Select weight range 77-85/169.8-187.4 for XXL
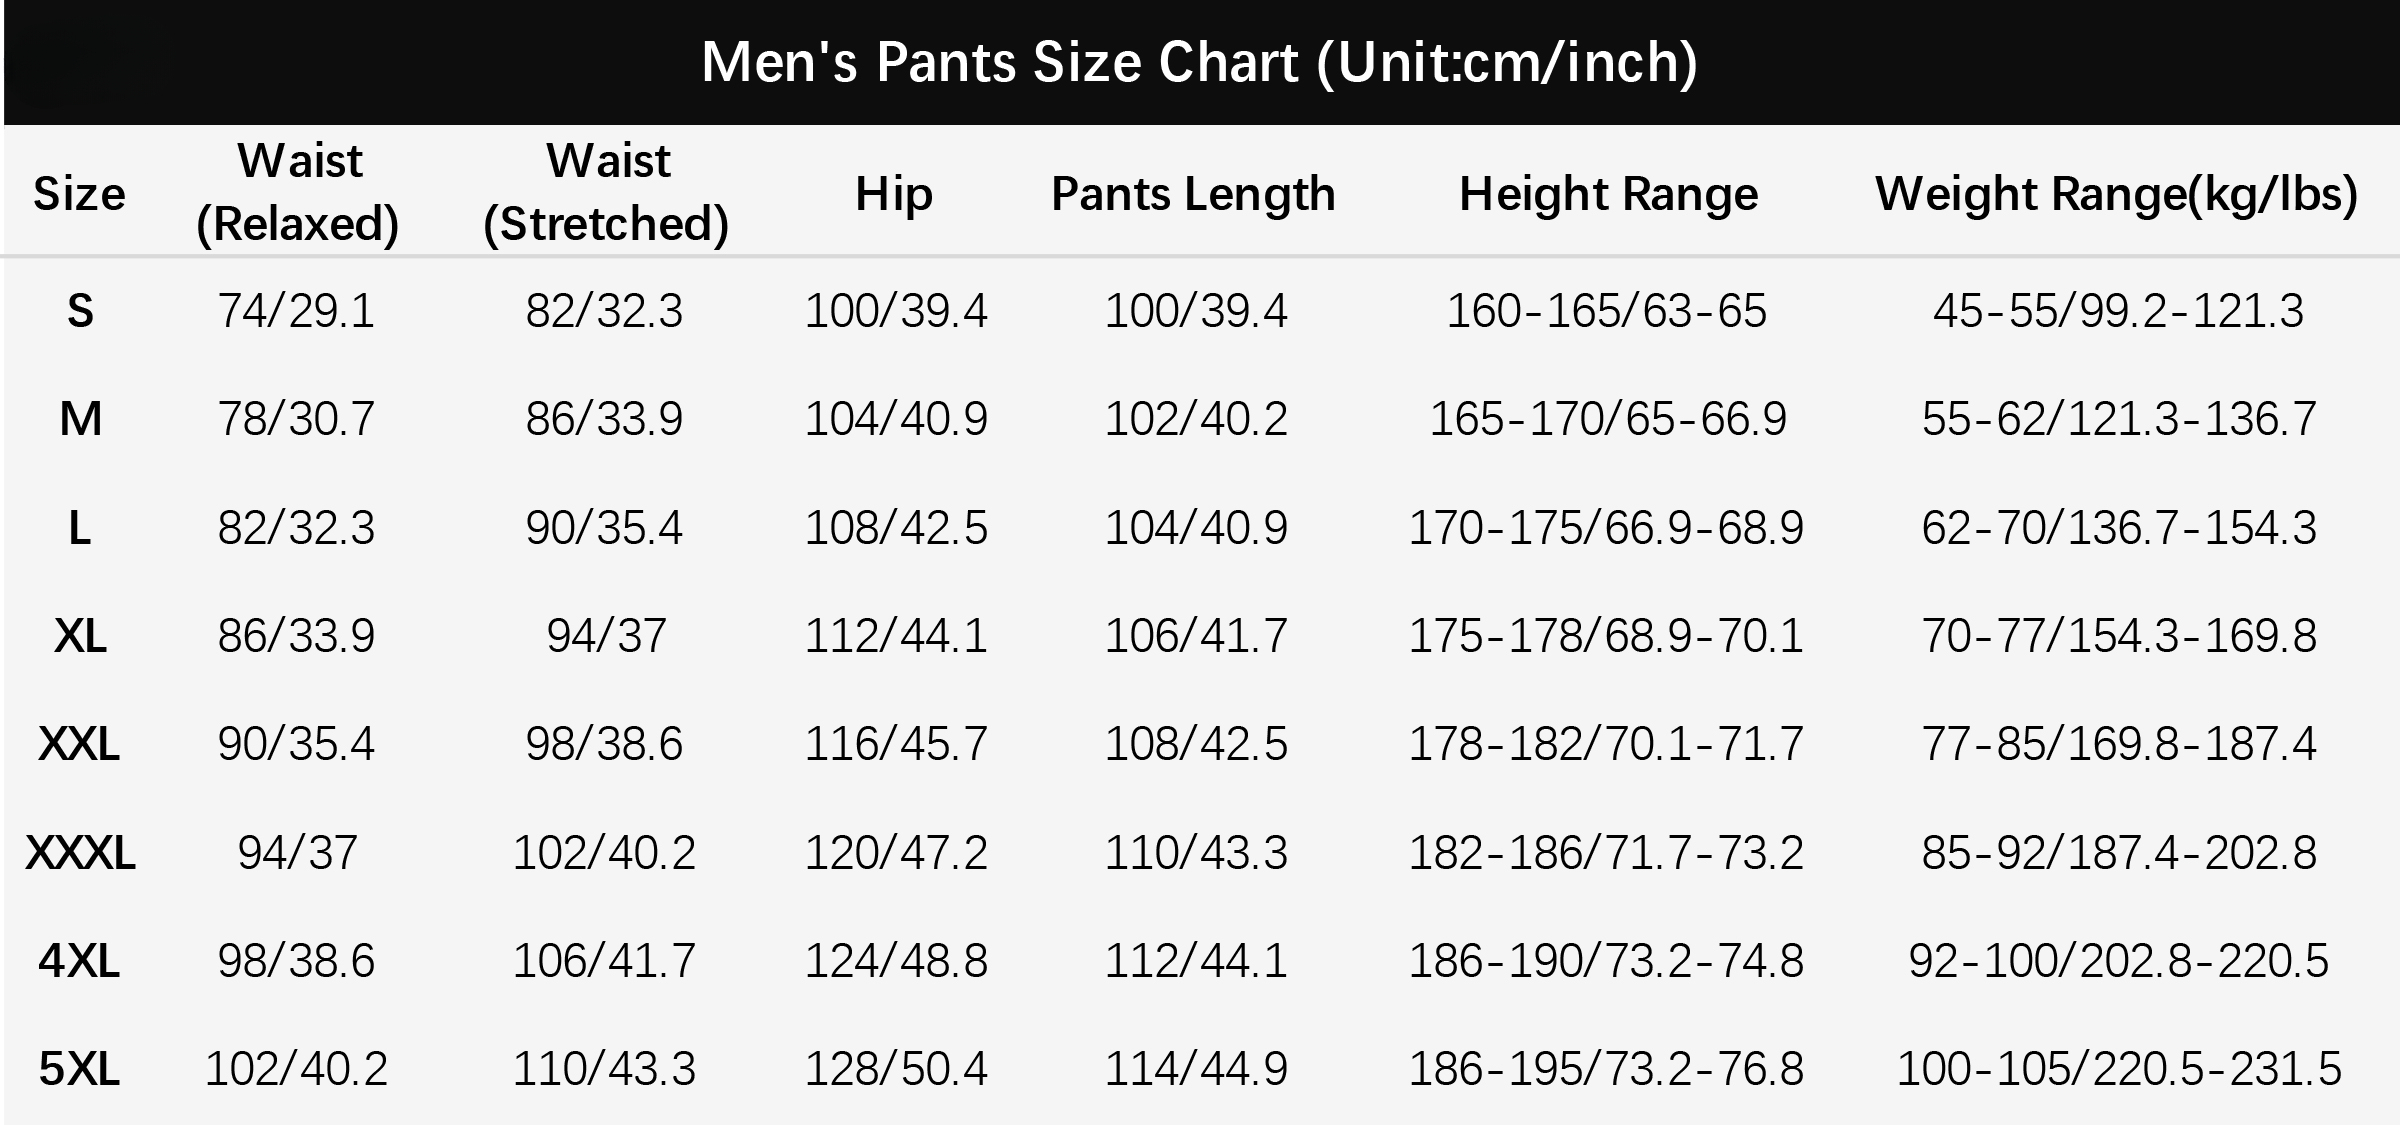Screen dimensions: 2400x1125 tap(2119, 744)
